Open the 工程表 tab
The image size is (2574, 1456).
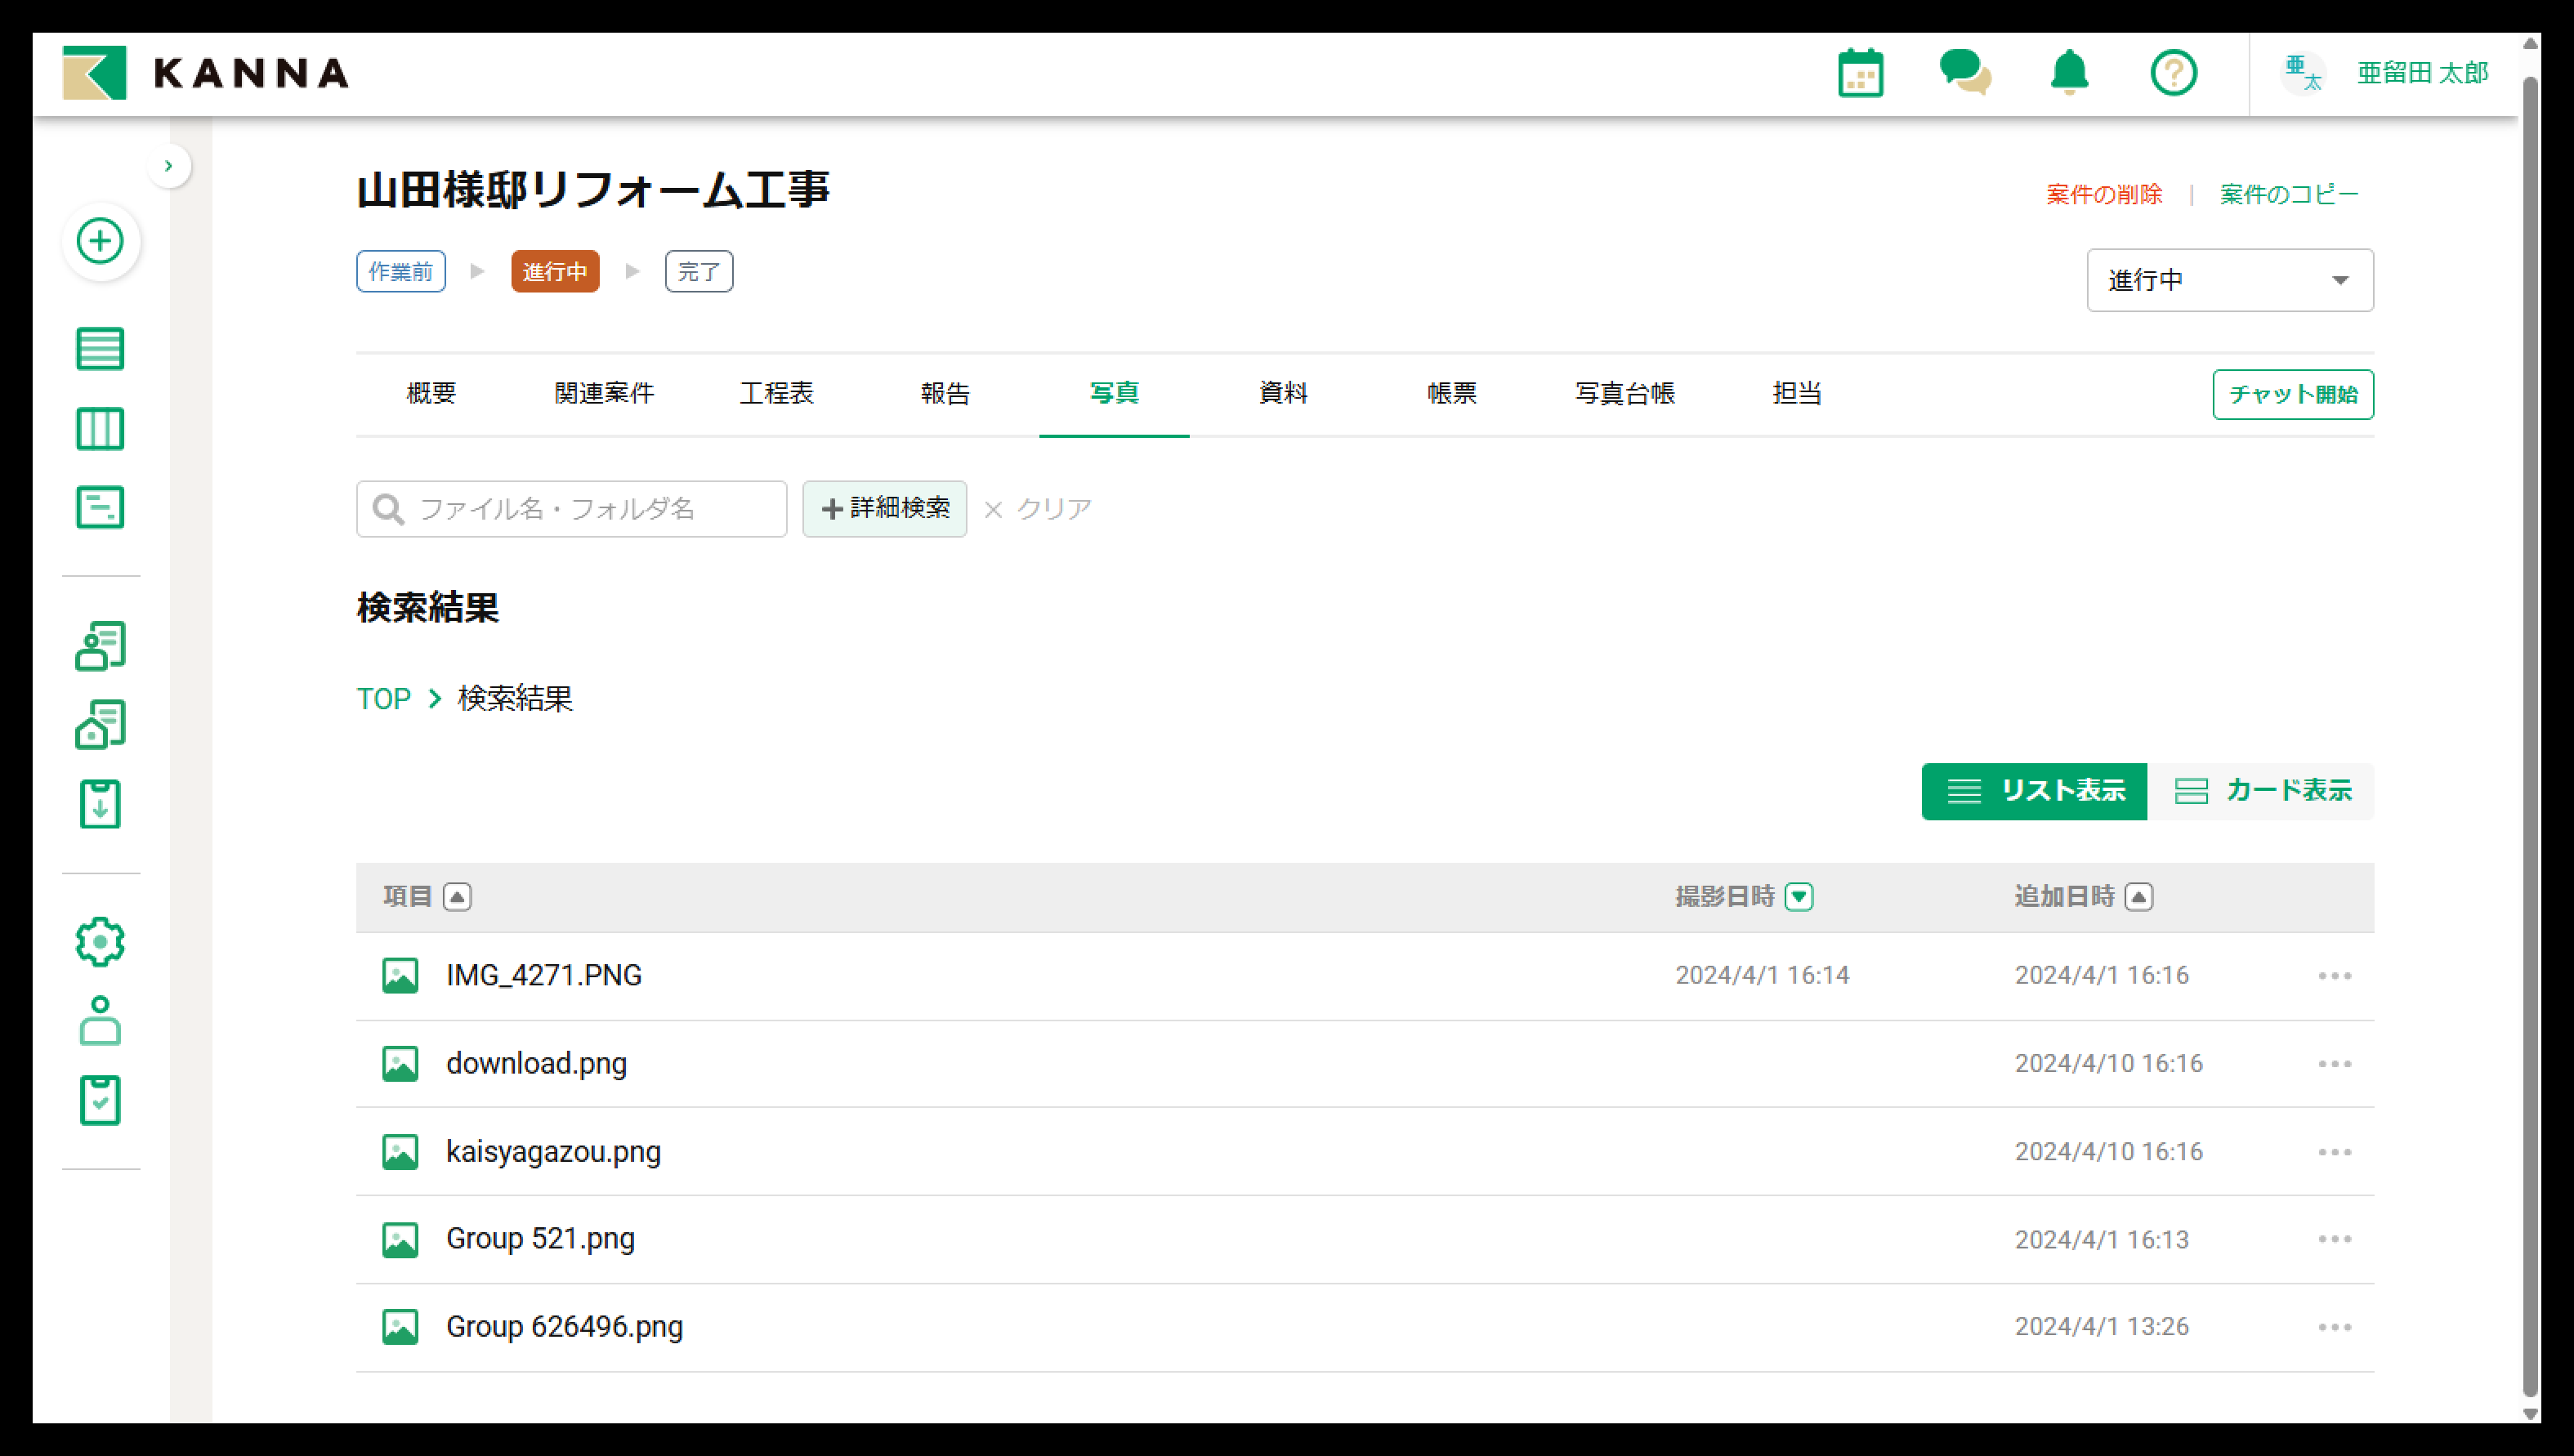tap(776, 393)
